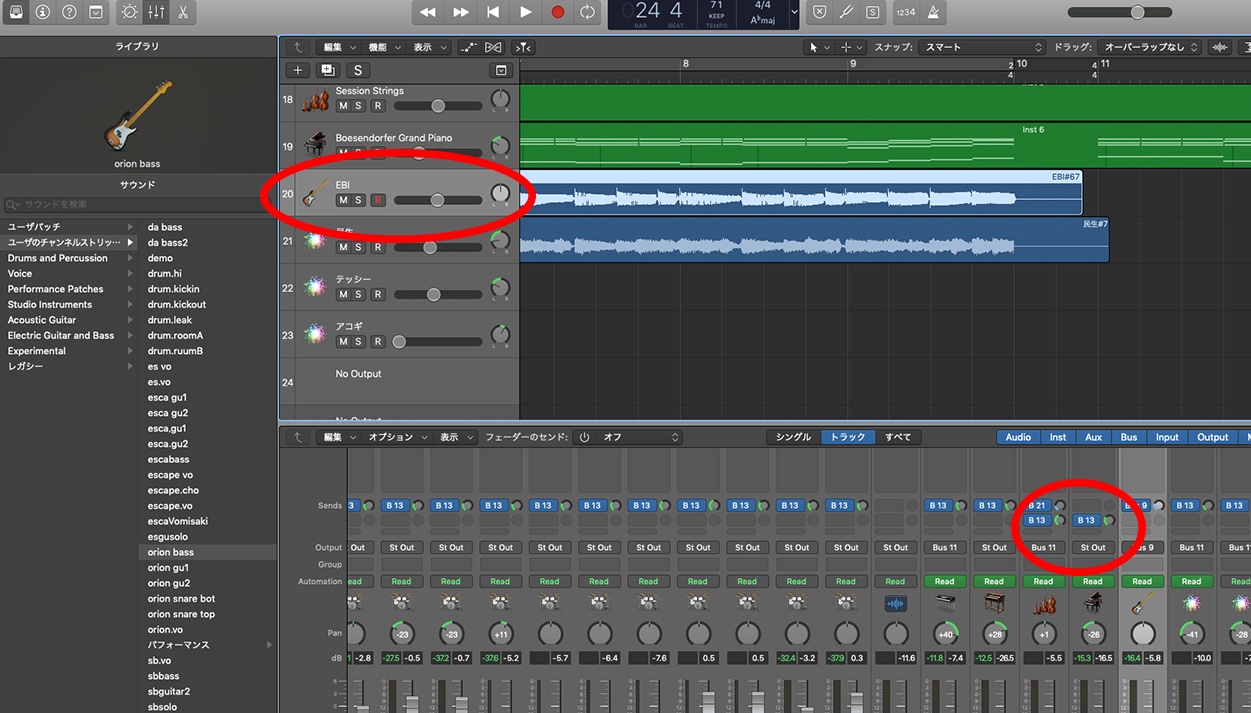The width and height of the screenshot is (1251, 713).
Task: Click the scissors Editors button
Action: (x=182, y=12)
